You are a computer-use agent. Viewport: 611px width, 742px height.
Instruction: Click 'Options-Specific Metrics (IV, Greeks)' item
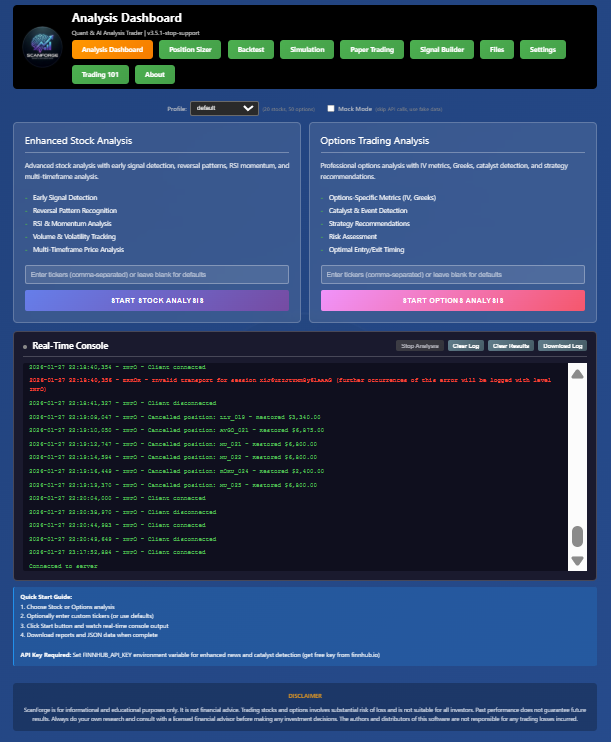pyautogui.click(x=382, y=198)
